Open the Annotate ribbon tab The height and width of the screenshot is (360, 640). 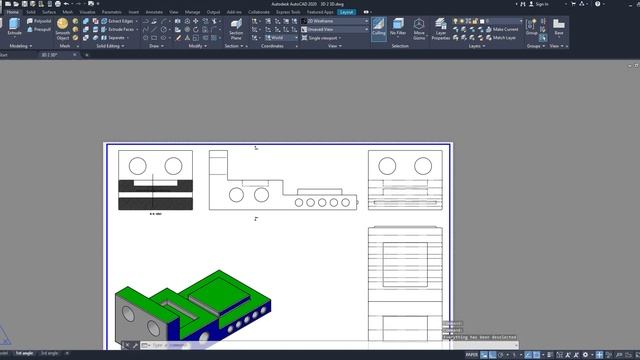tap(154, 12)
